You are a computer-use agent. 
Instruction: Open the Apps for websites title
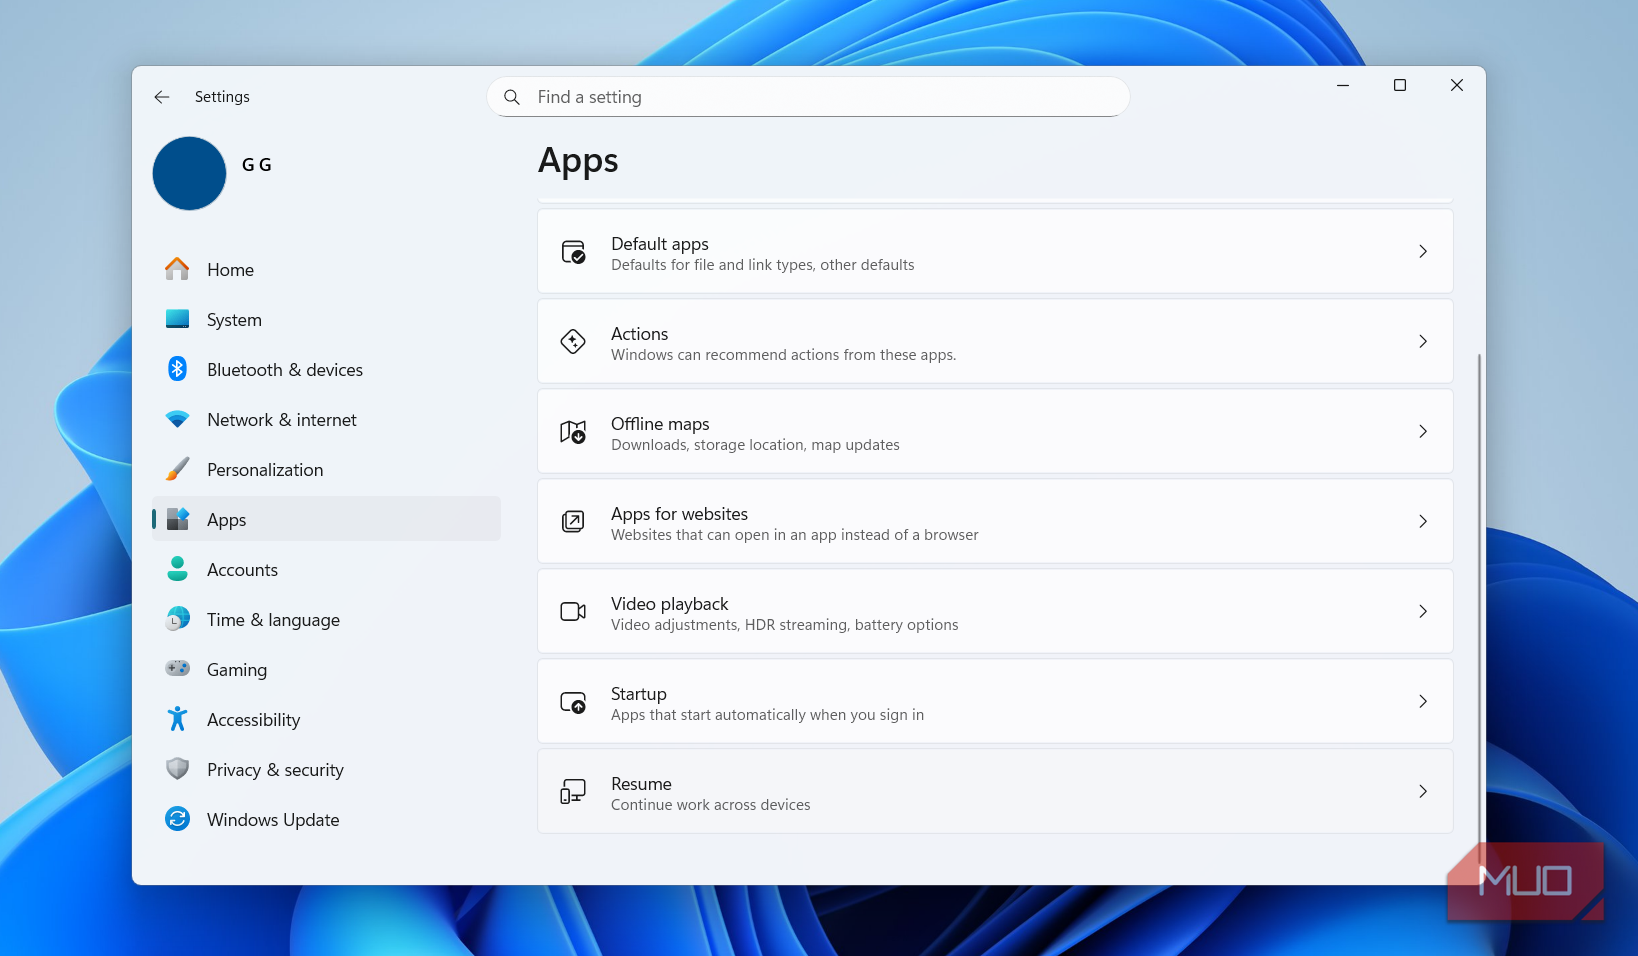point(680,514)
